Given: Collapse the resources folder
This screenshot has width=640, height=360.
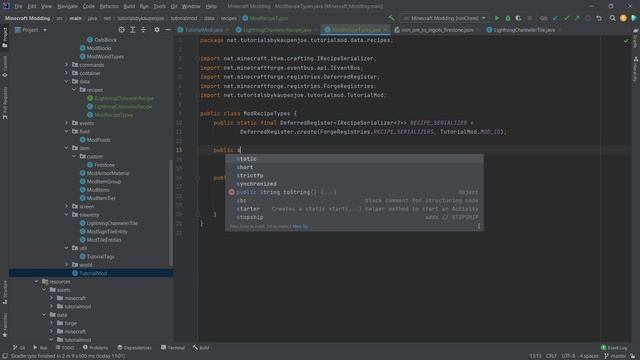Looking at the screenshot, I should click(x=36, y=282).
